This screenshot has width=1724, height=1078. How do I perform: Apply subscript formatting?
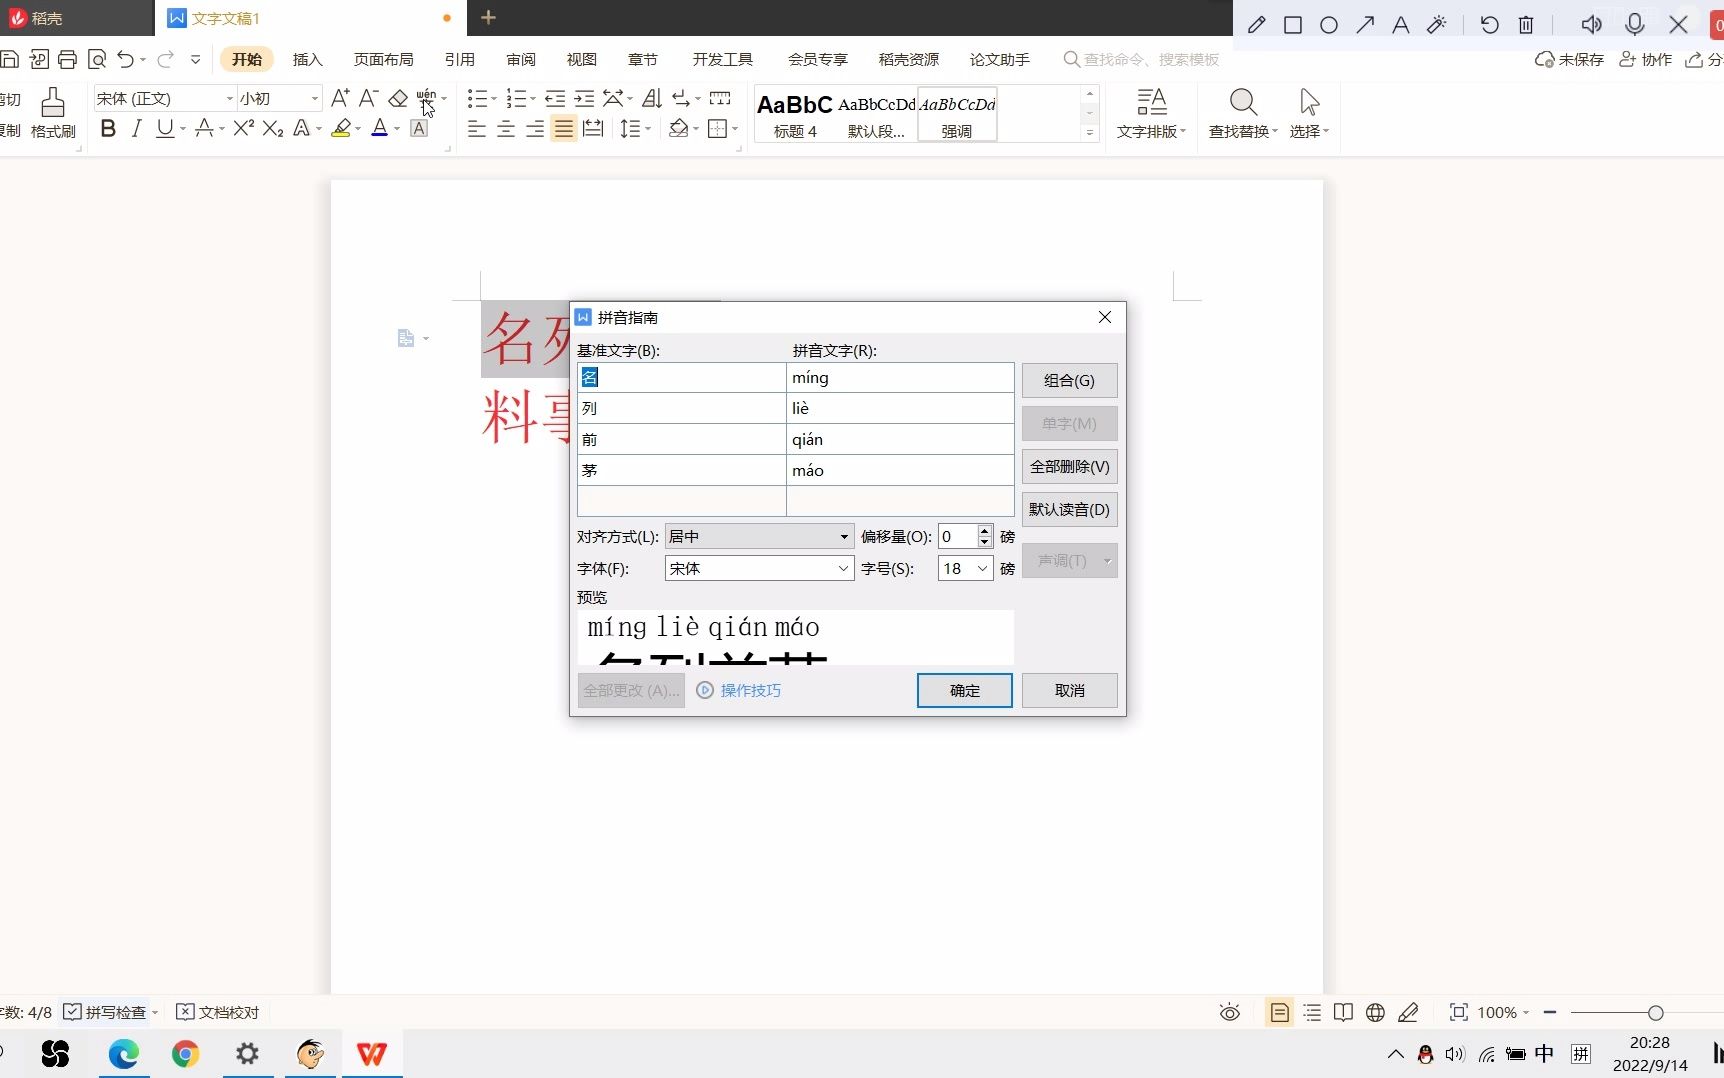[272, 128]
